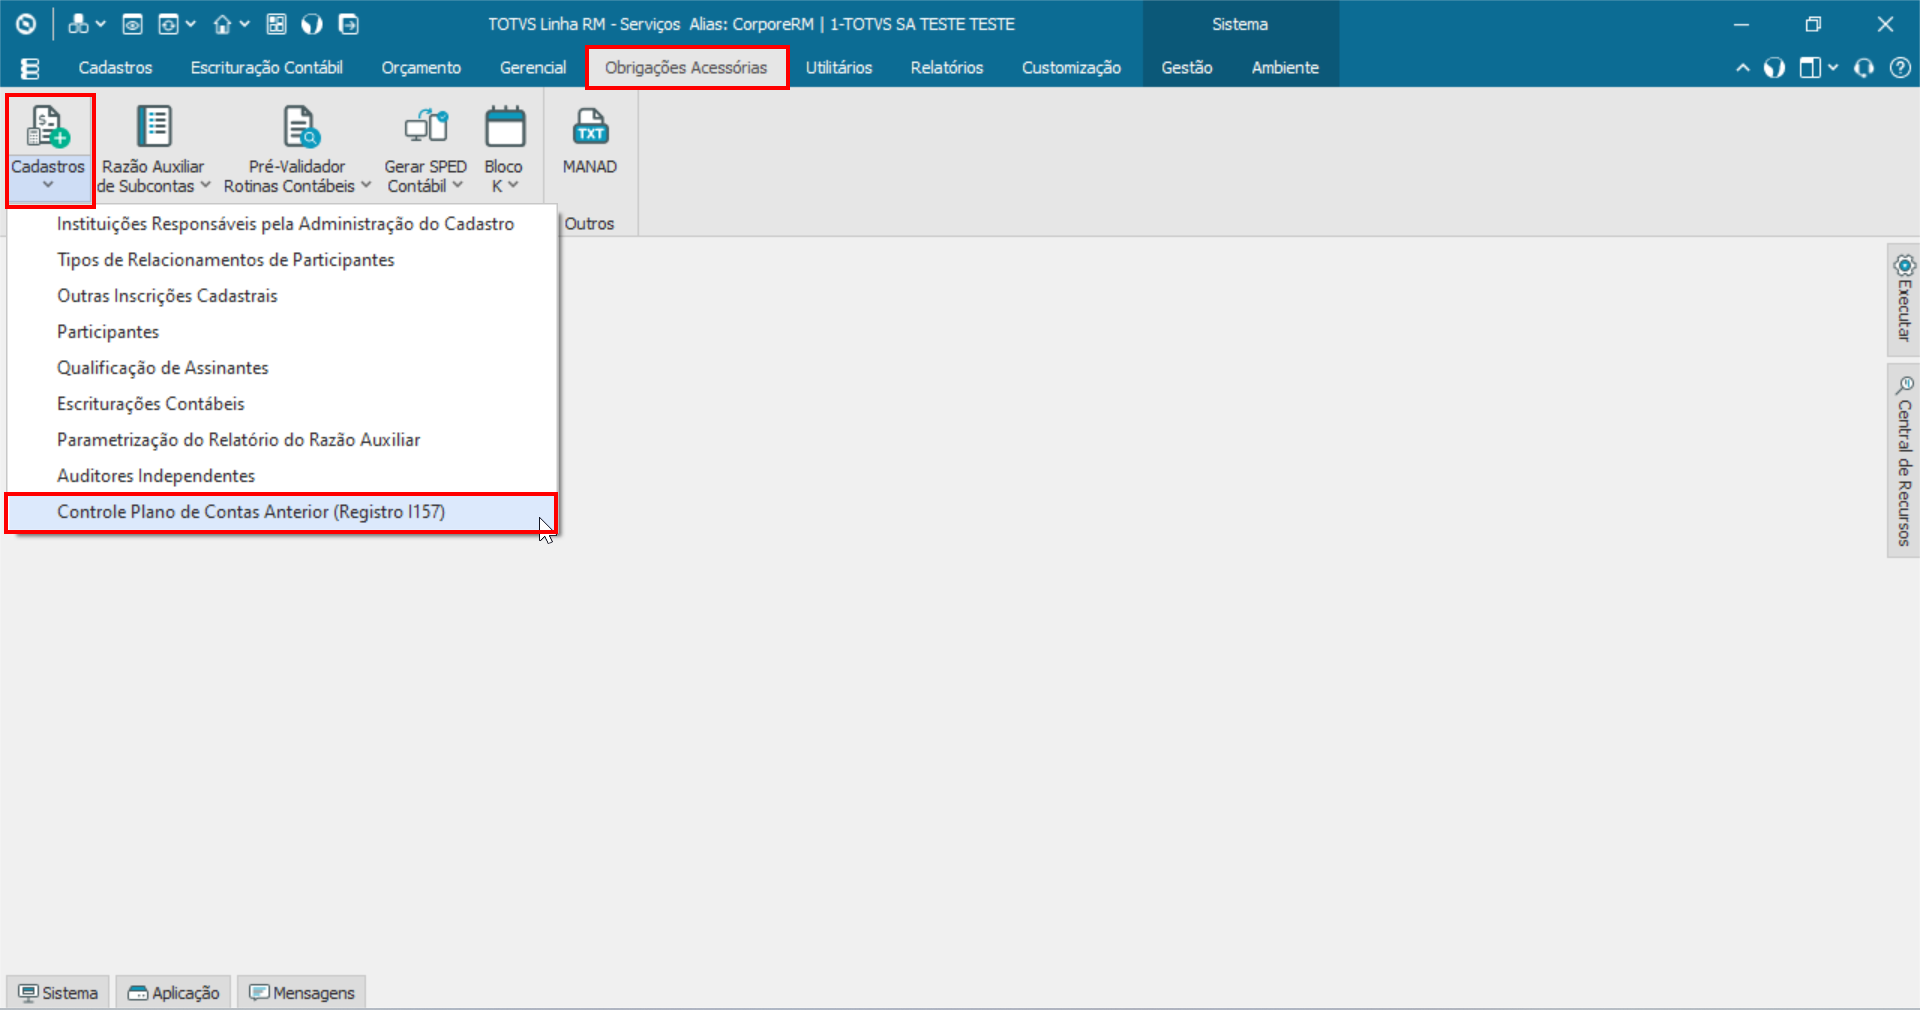Open the Executar side panel
The height and width of the screenshot is (1010, 1920).
[x=1903, y=300]
